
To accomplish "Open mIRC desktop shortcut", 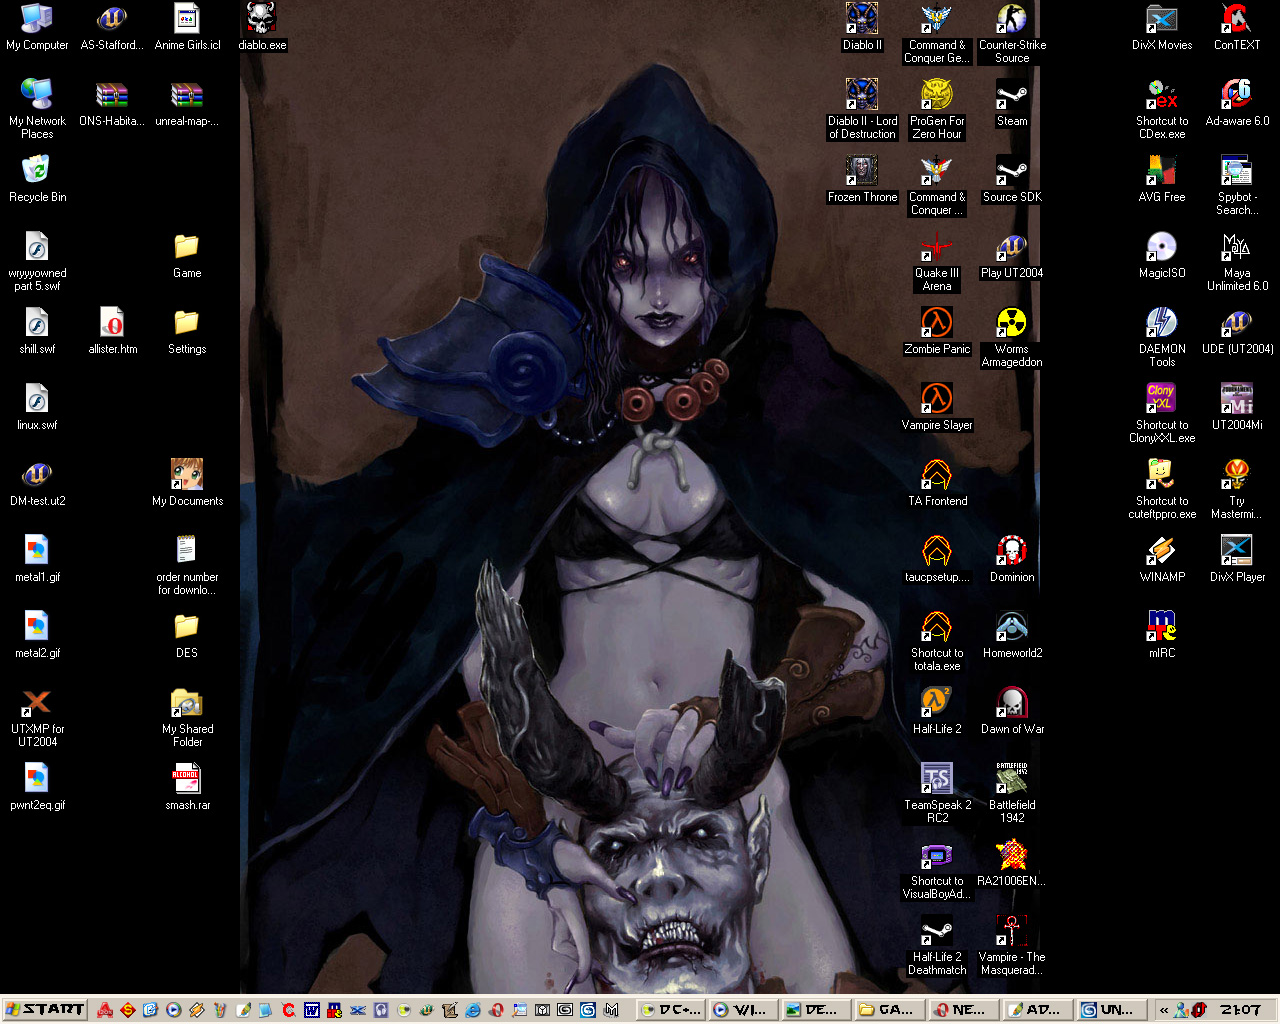I will [x=1162, y=635].
